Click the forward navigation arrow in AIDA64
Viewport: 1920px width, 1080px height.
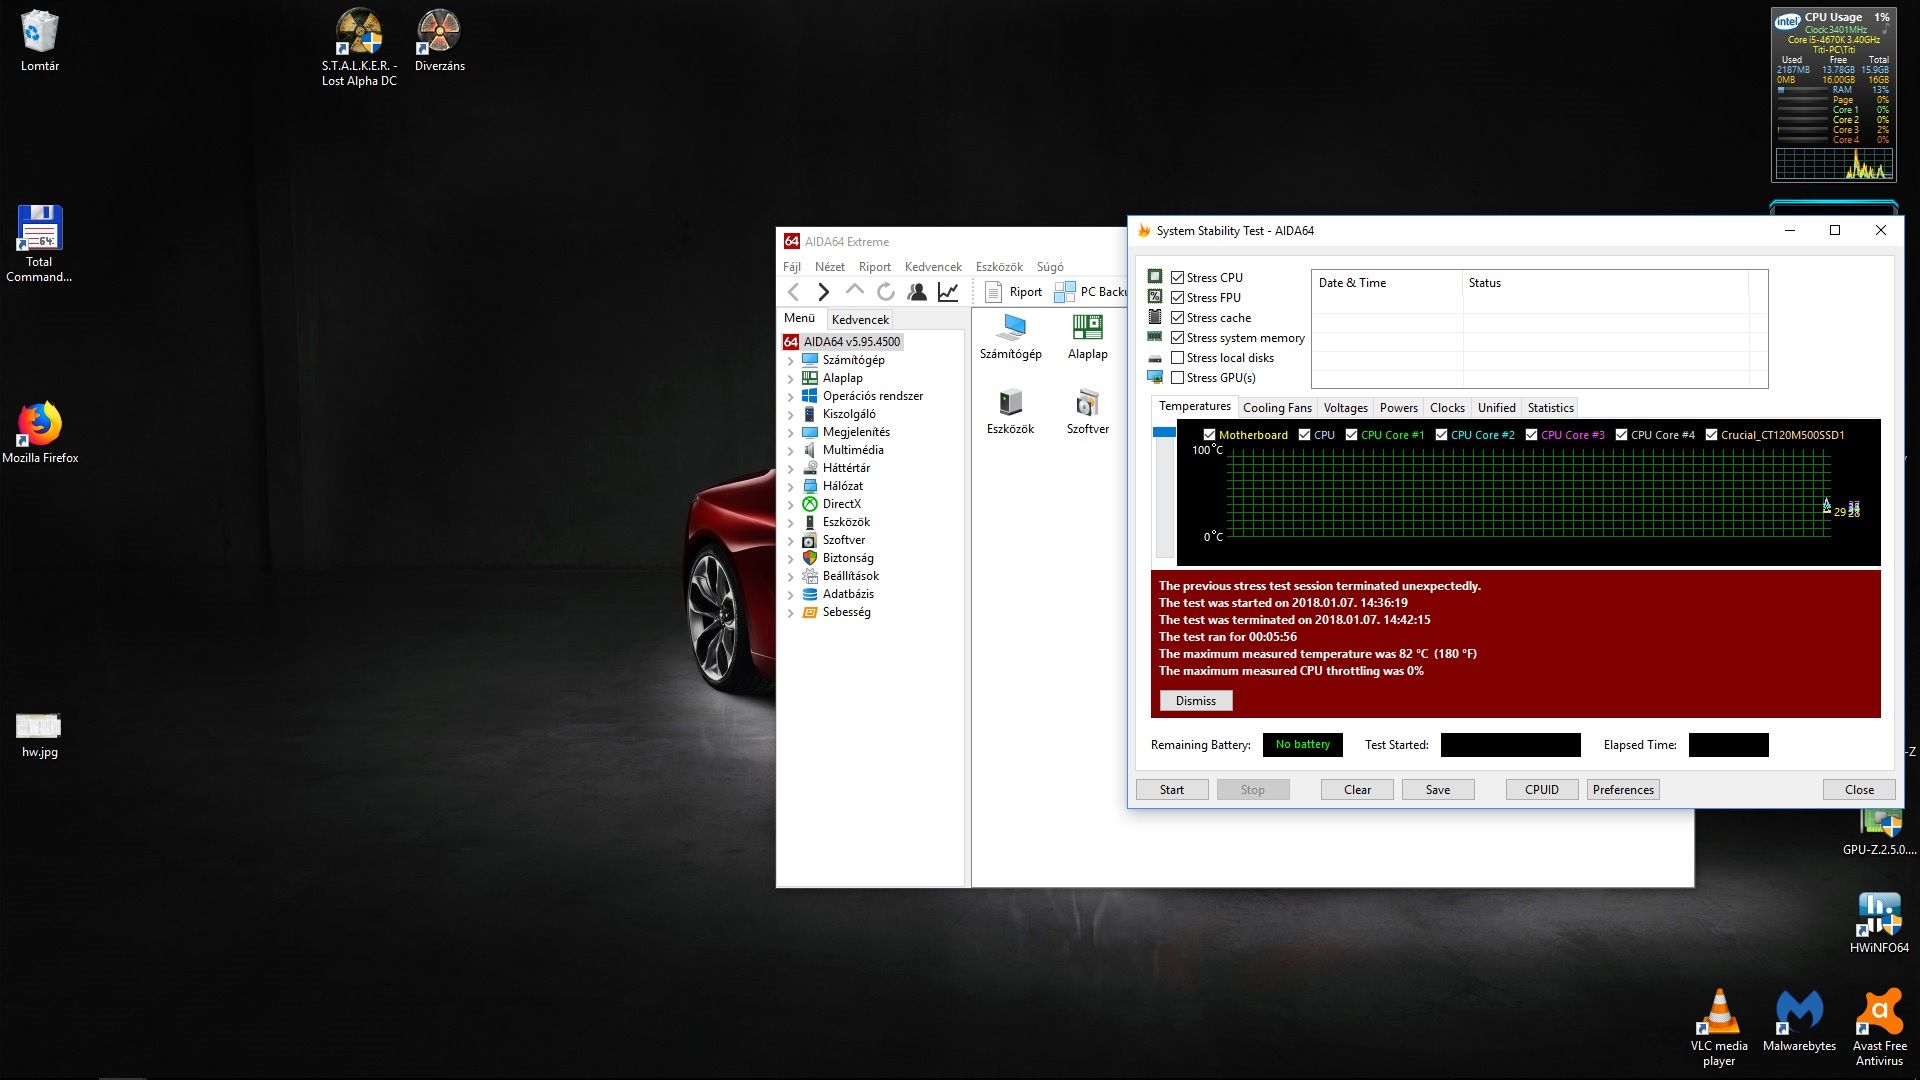[x=823, y=292]
